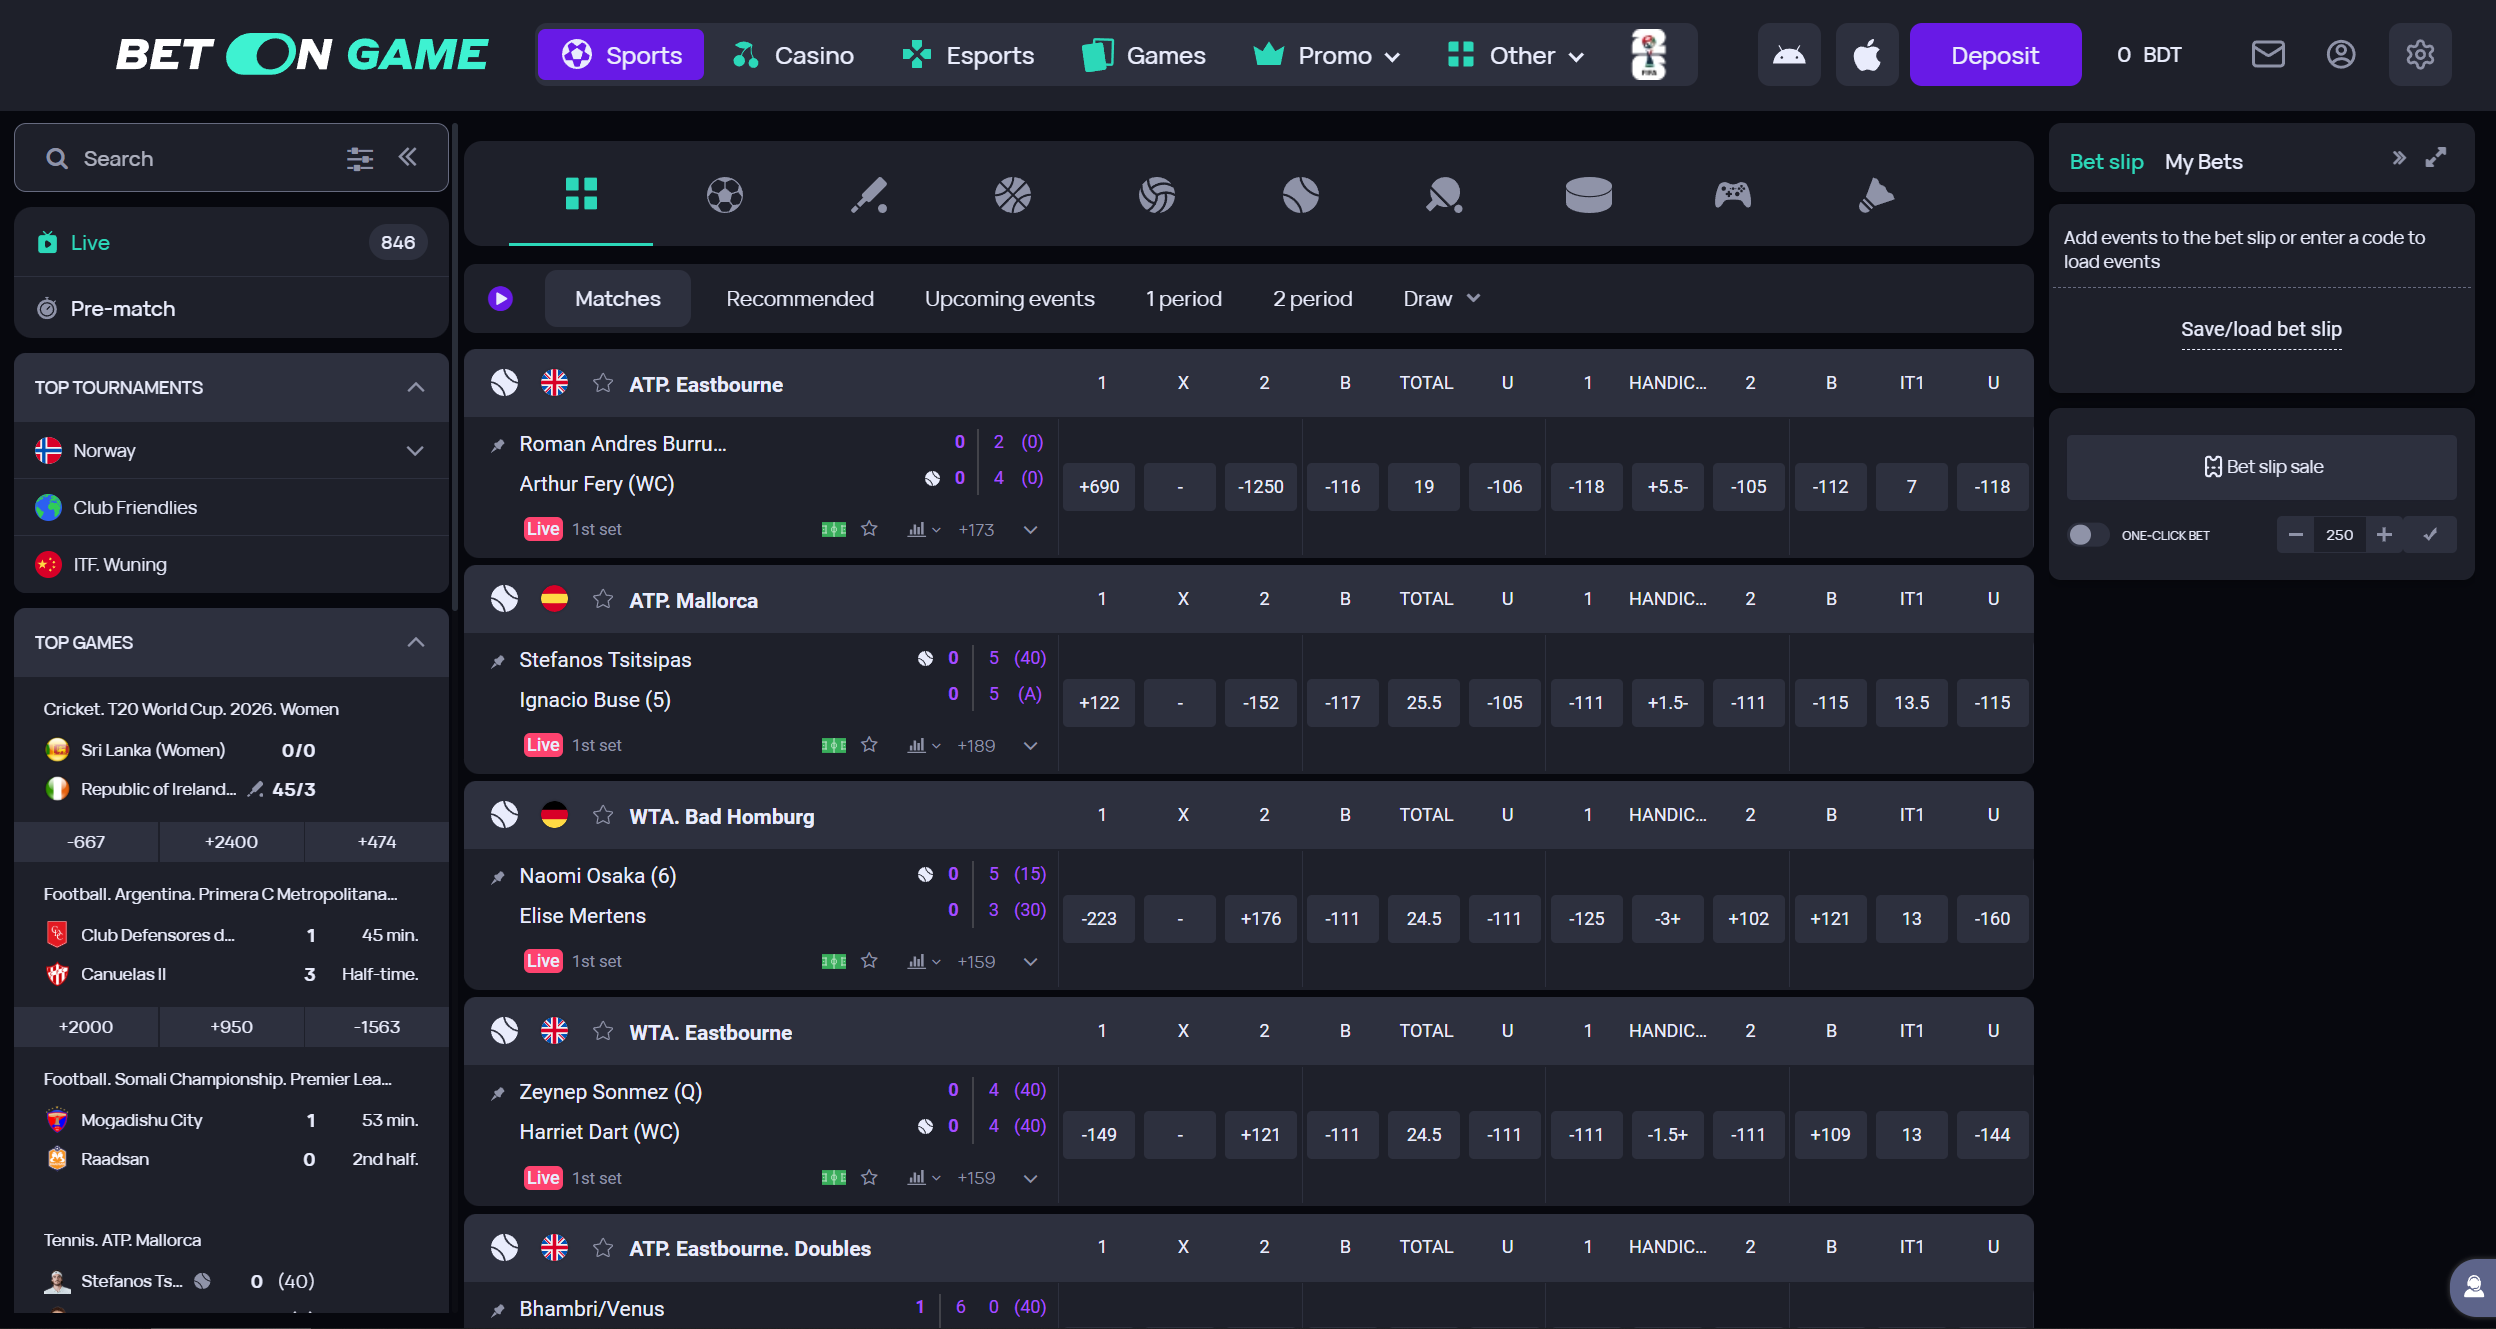The width and height of the screenshot is (2496, 1329).
Task: Select the tennis sport filter icon
Action: 1300,195
